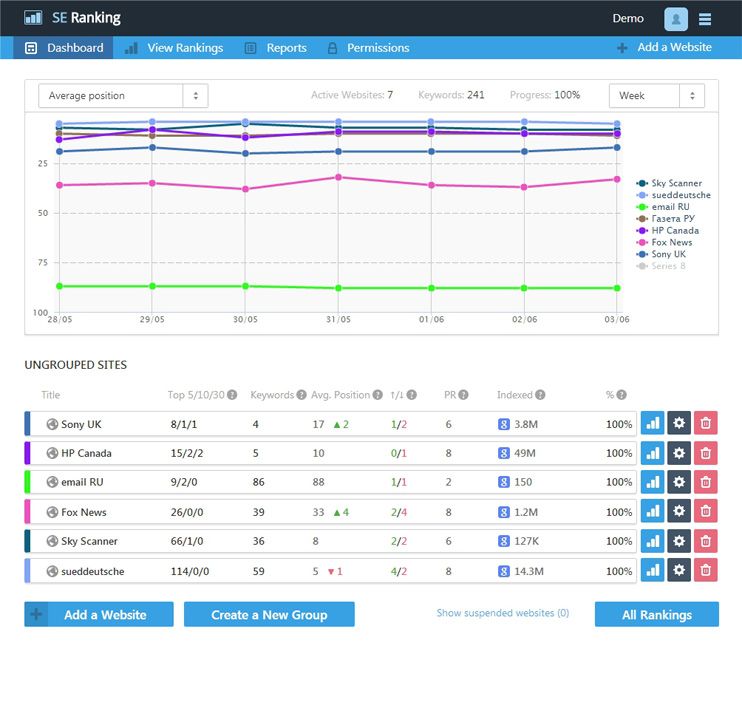This screenshot has height=714, width=742.
Task: Open the Demo user avatar menu
Action: [676, 19]
